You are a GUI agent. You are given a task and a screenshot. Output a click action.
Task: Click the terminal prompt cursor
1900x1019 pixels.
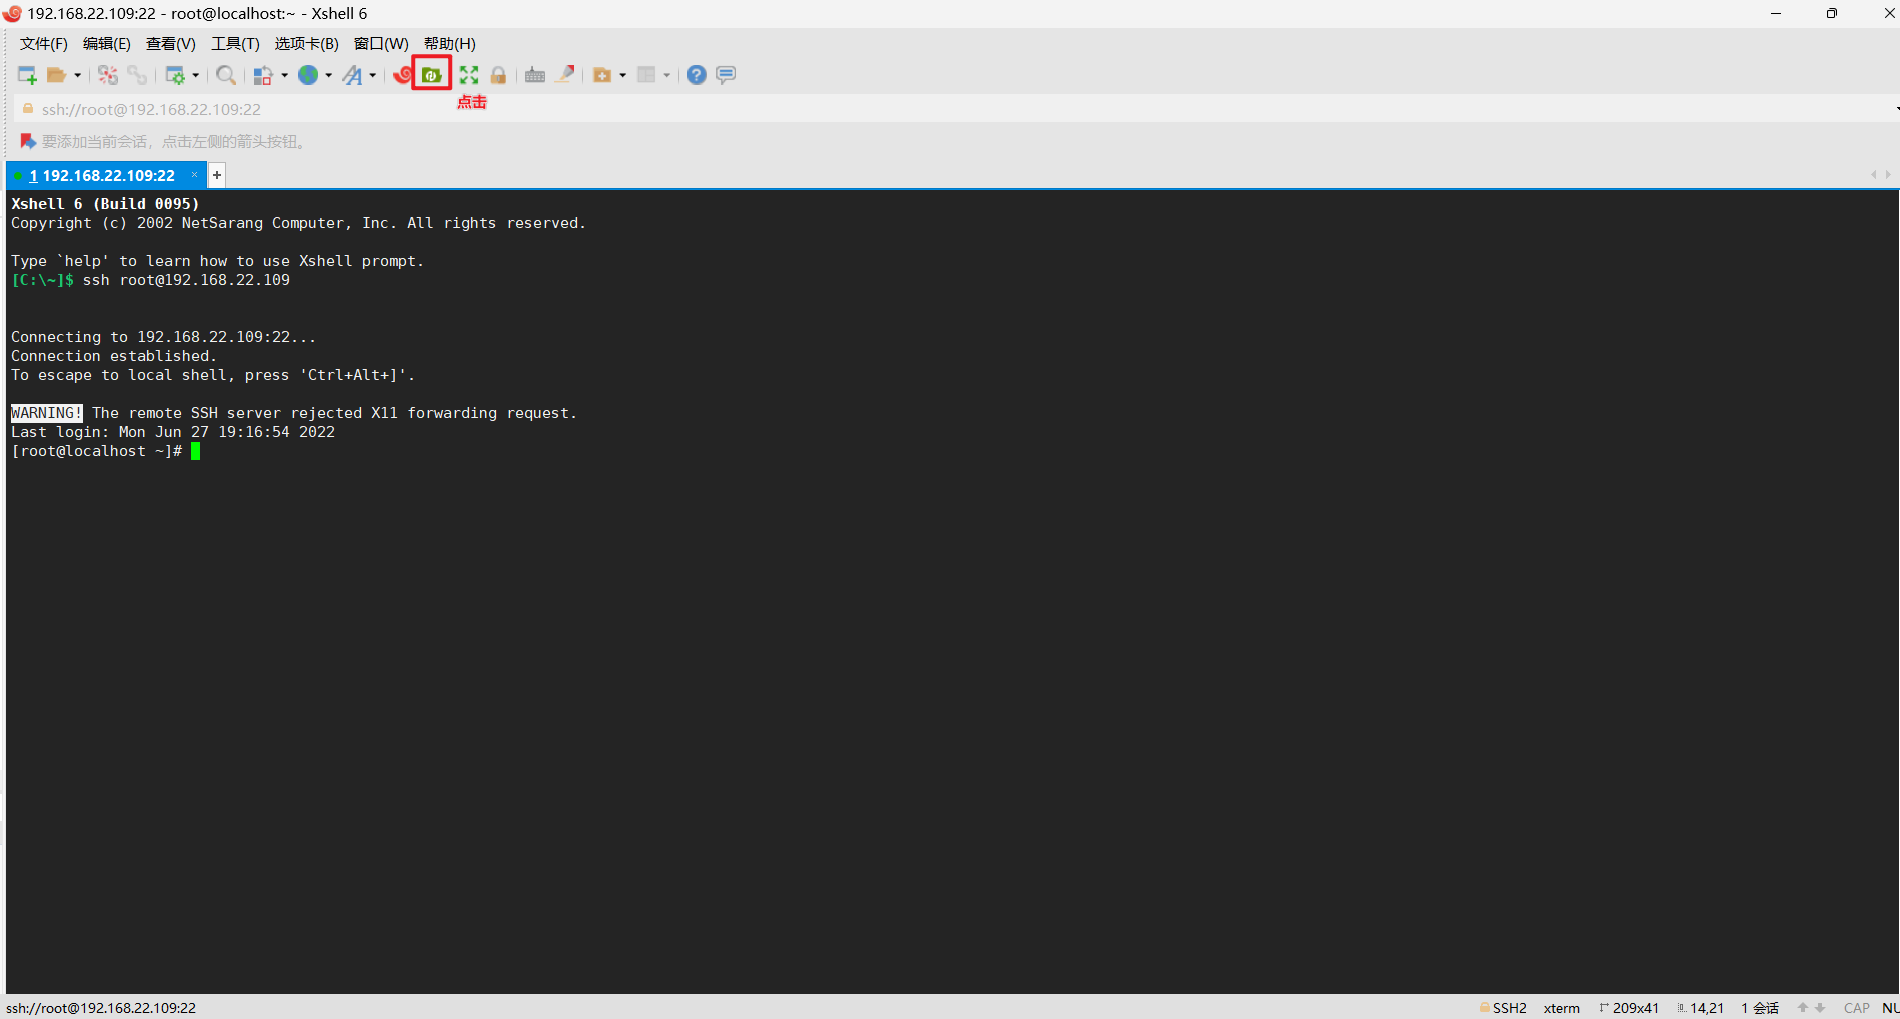point(196,451)
